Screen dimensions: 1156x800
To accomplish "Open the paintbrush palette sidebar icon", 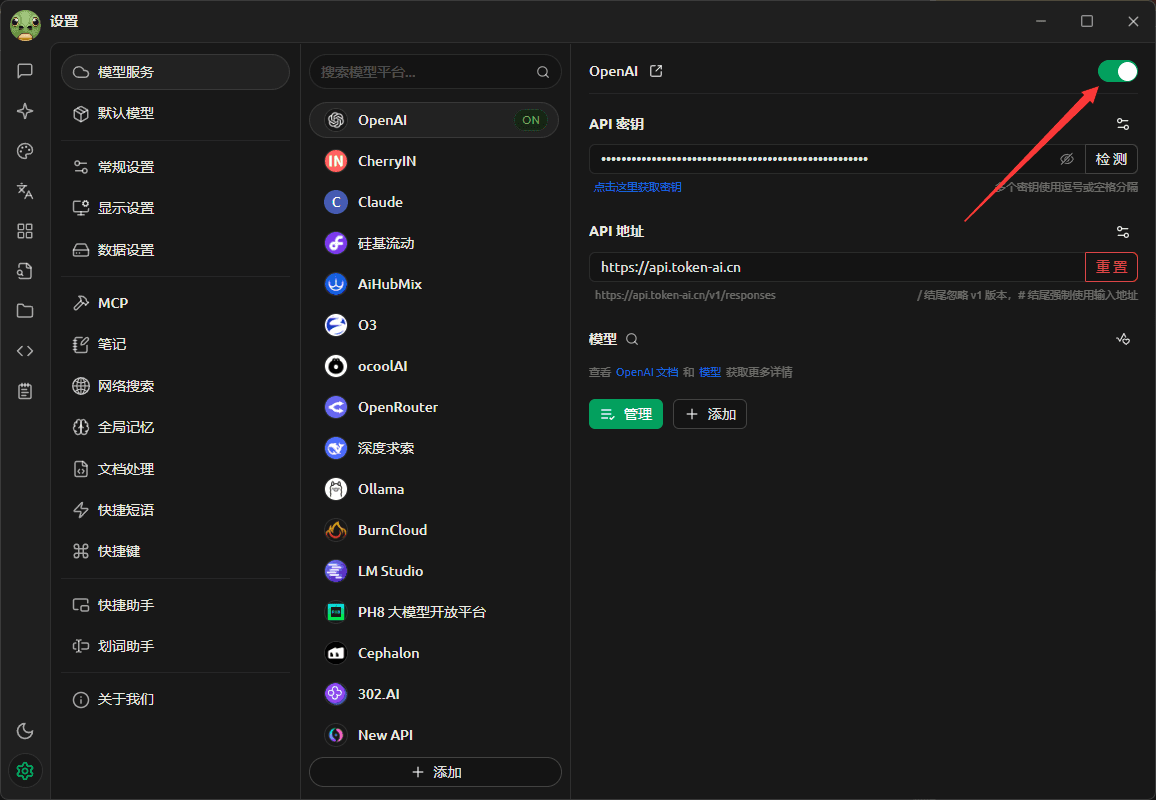I will (25, 151).
